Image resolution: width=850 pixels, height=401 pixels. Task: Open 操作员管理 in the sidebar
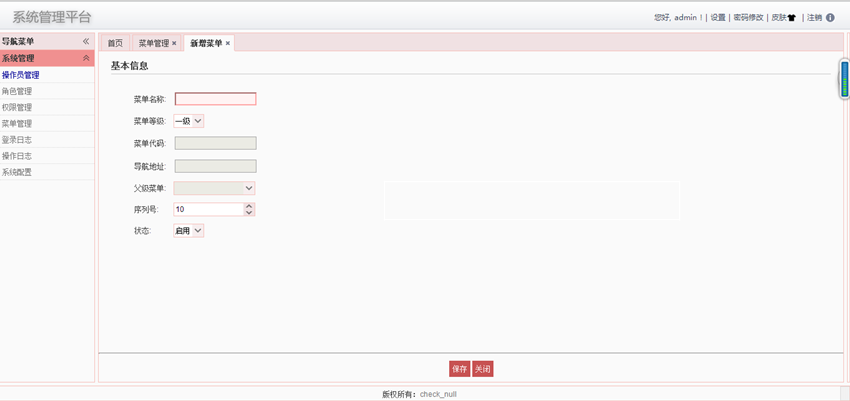pyautogui.click(x=47, y=75)
